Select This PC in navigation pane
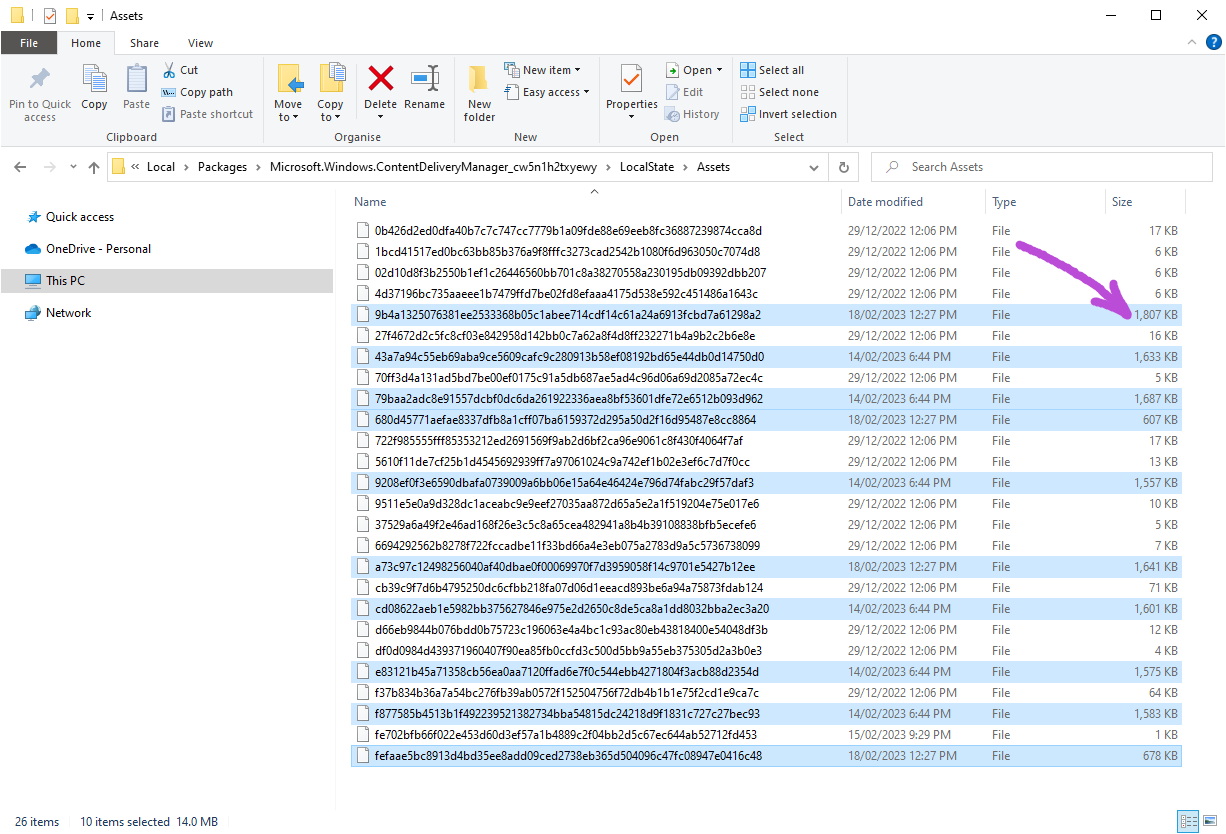1226x834 pixels. (x=65, y=281)
